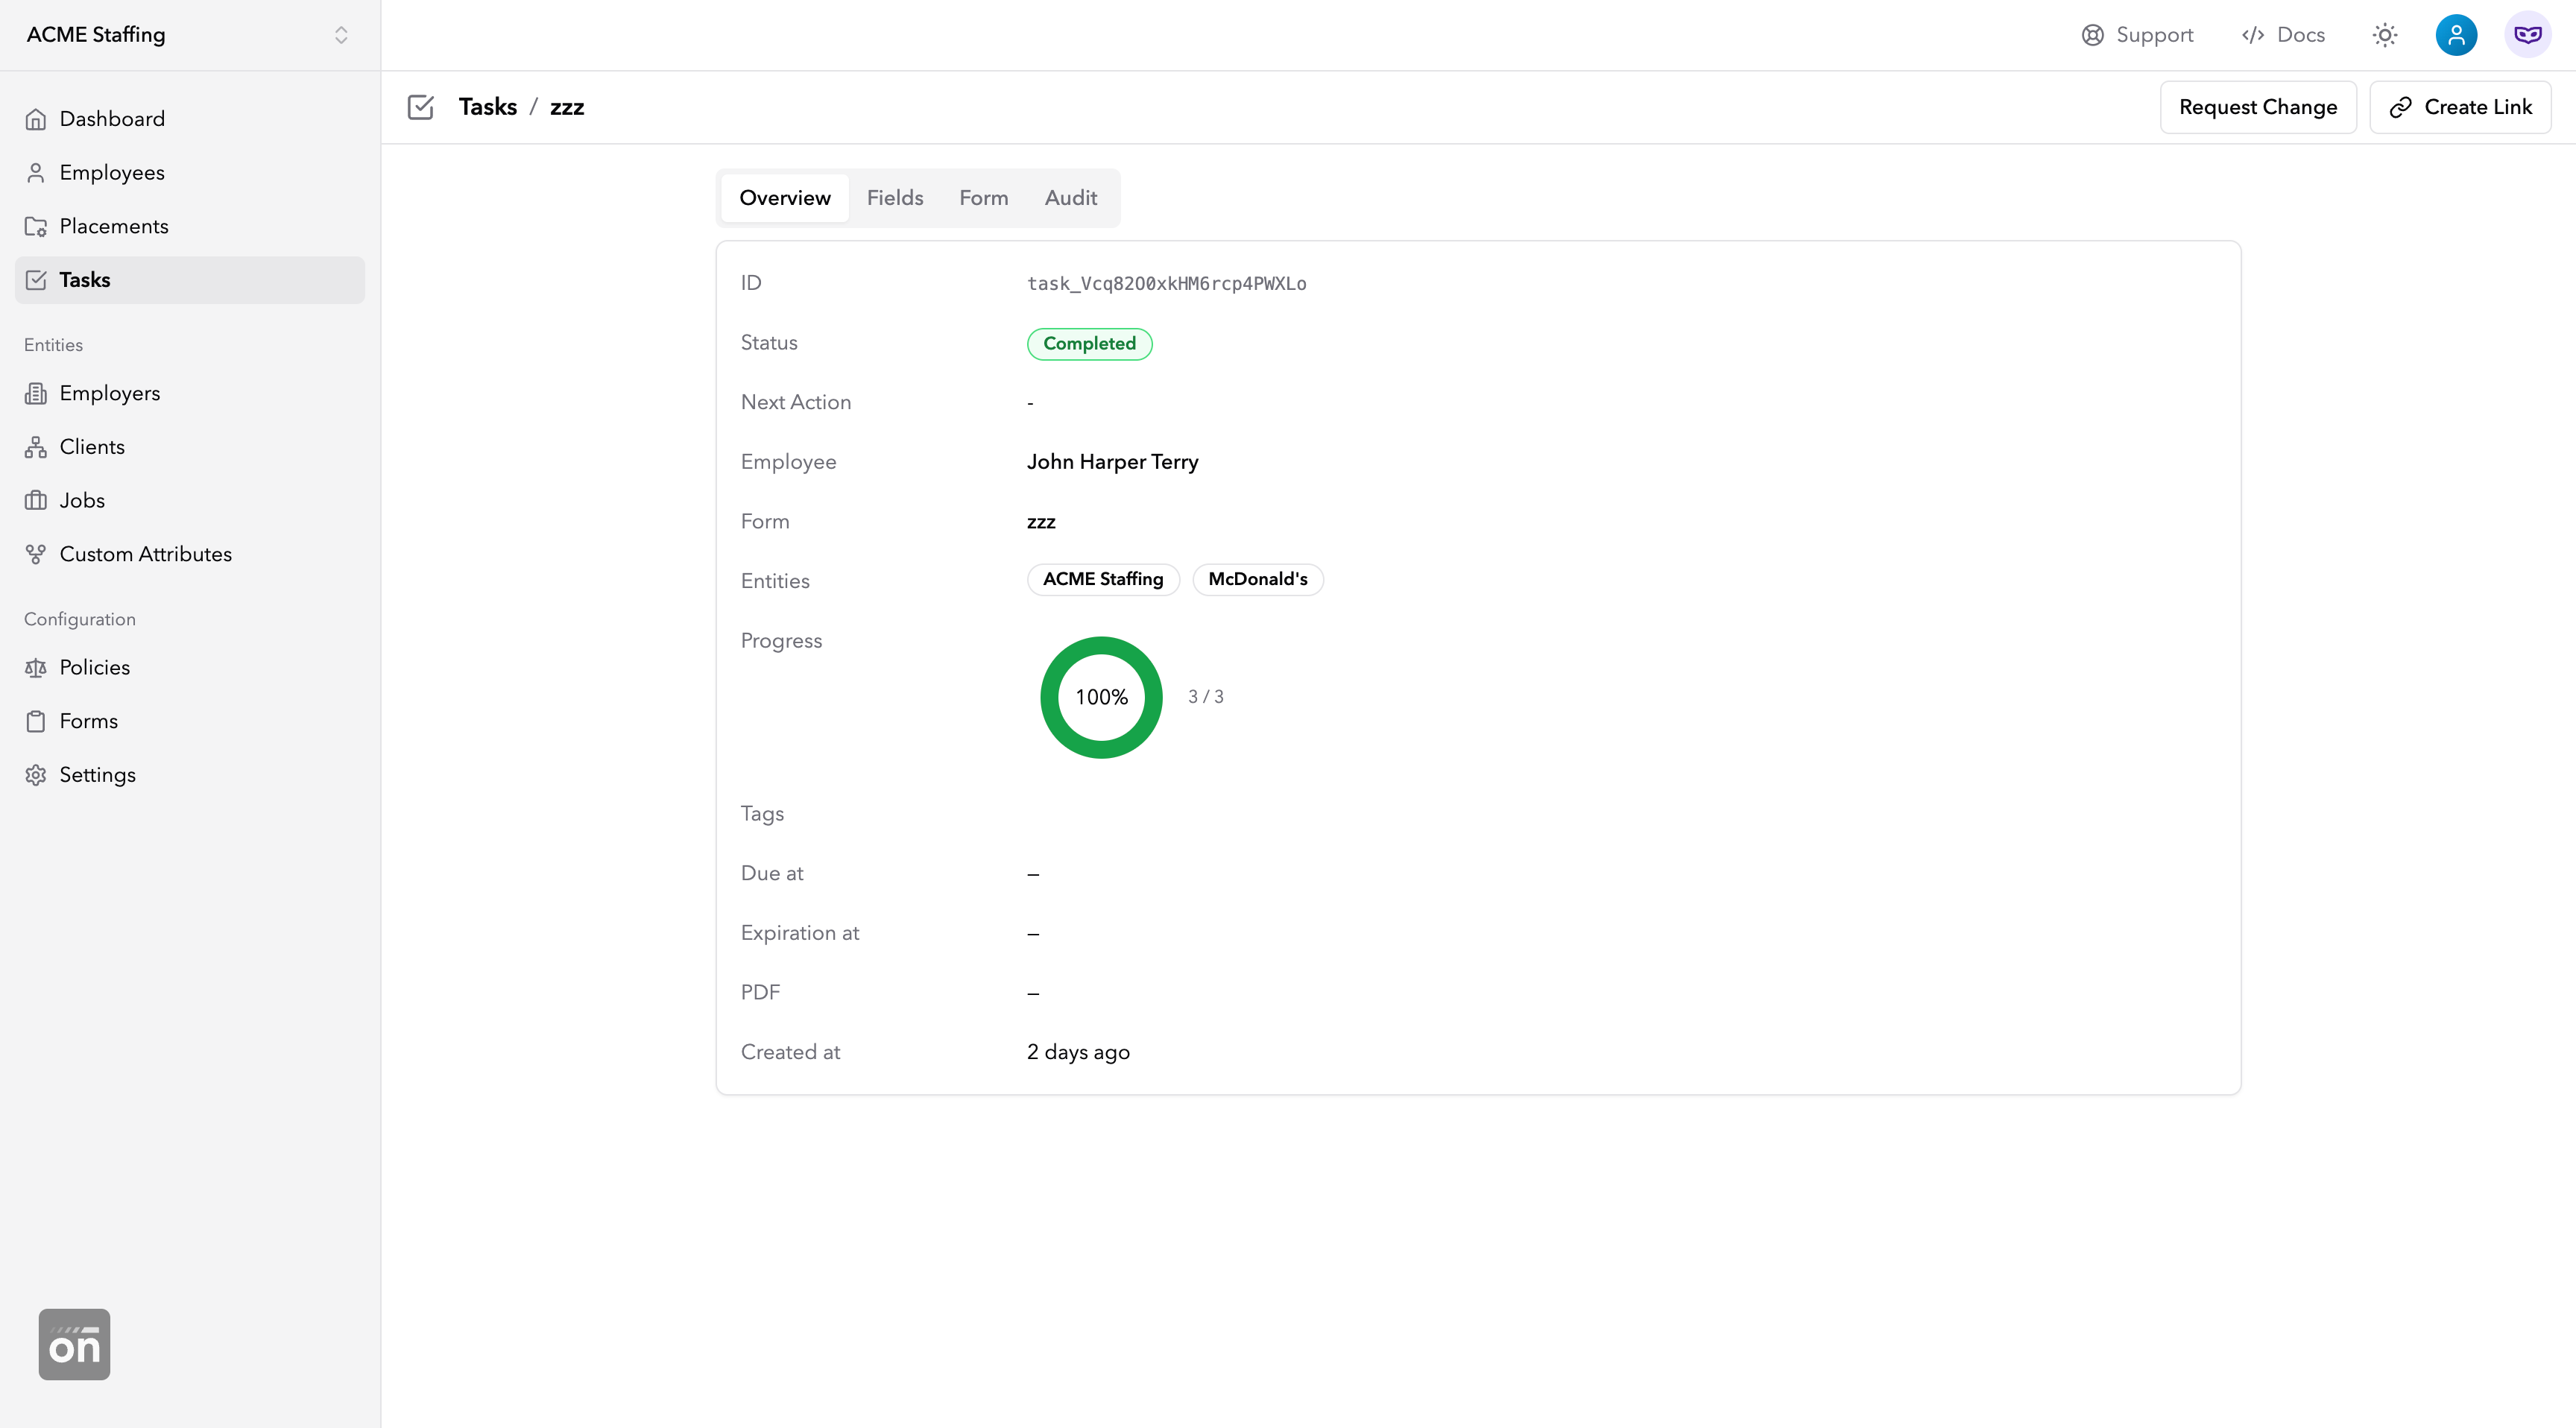Switch to the Audit tab
The width and height of the screenshot is (2576, 1428).
1070,198
